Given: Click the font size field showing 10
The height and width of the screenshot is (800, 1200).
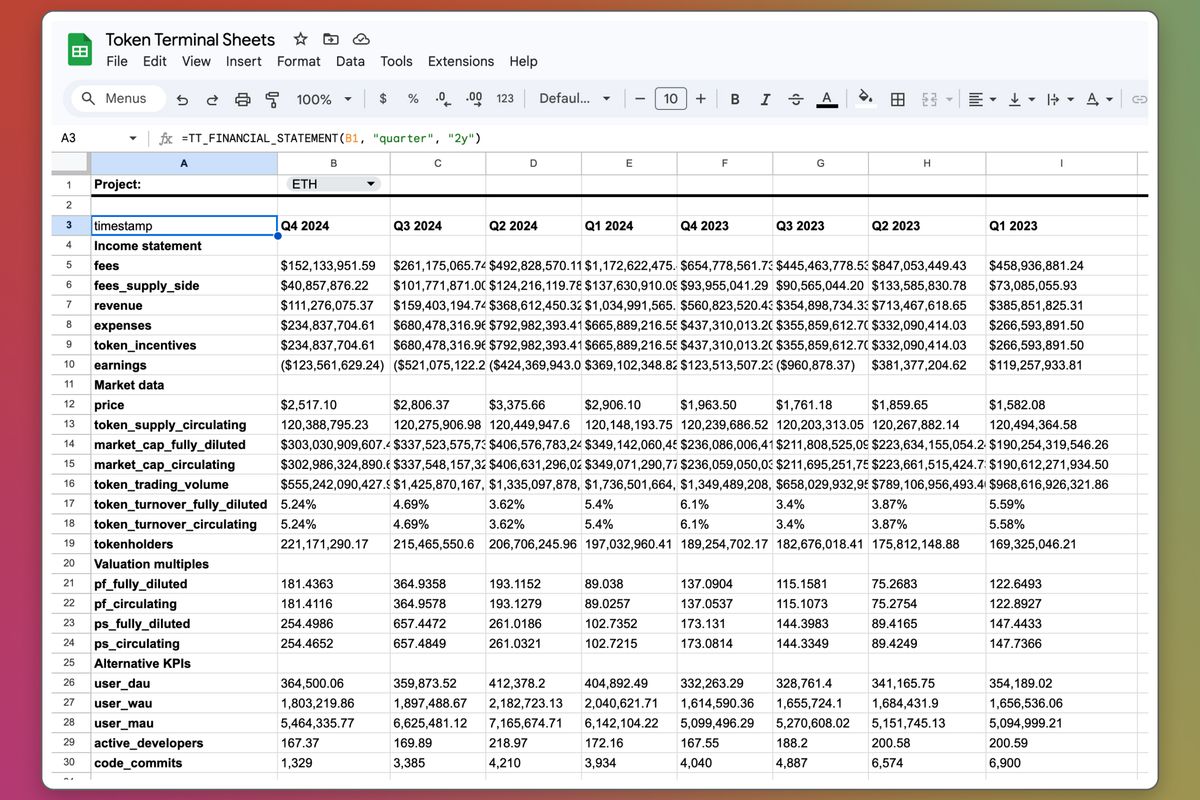Looking at the screenshot, I should pos(670,98).
